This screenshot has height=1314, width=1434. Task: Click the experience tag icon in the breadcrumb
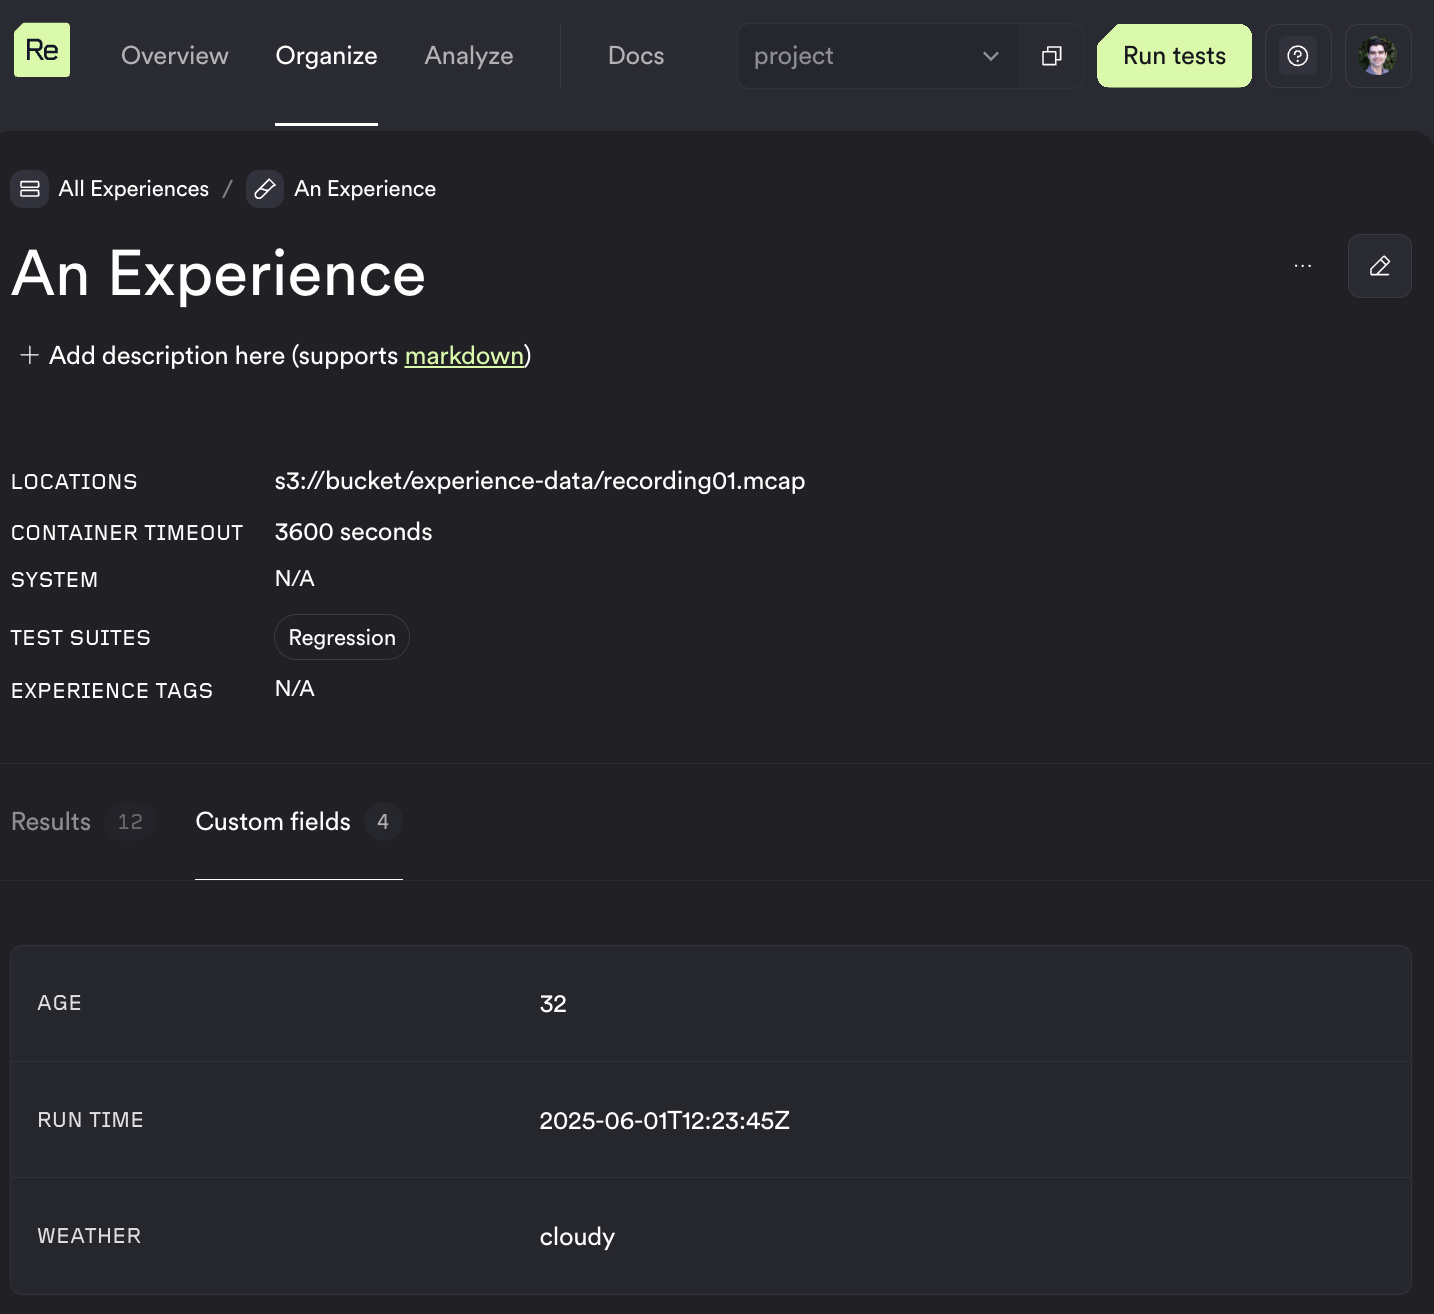(264, 189)
